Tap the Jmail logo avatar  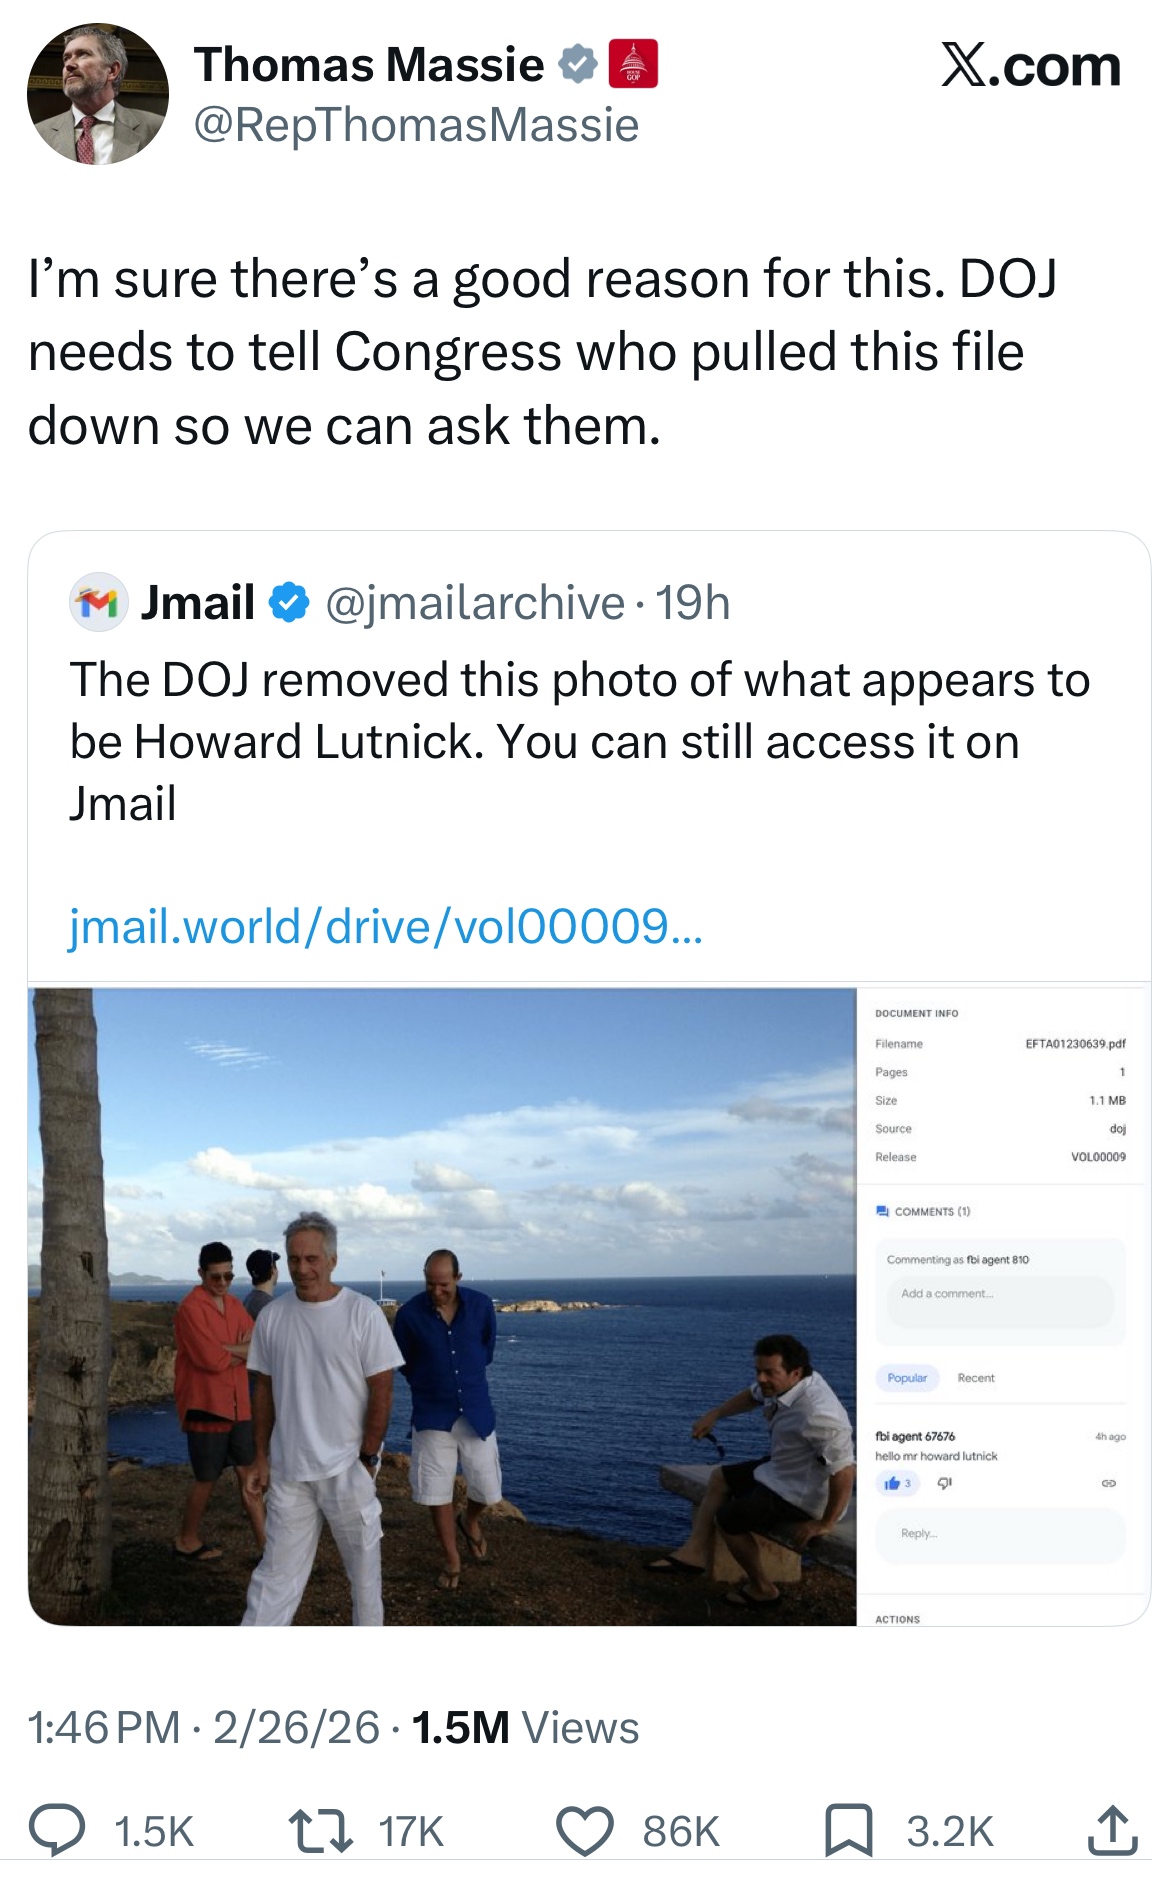coord(98,603)
